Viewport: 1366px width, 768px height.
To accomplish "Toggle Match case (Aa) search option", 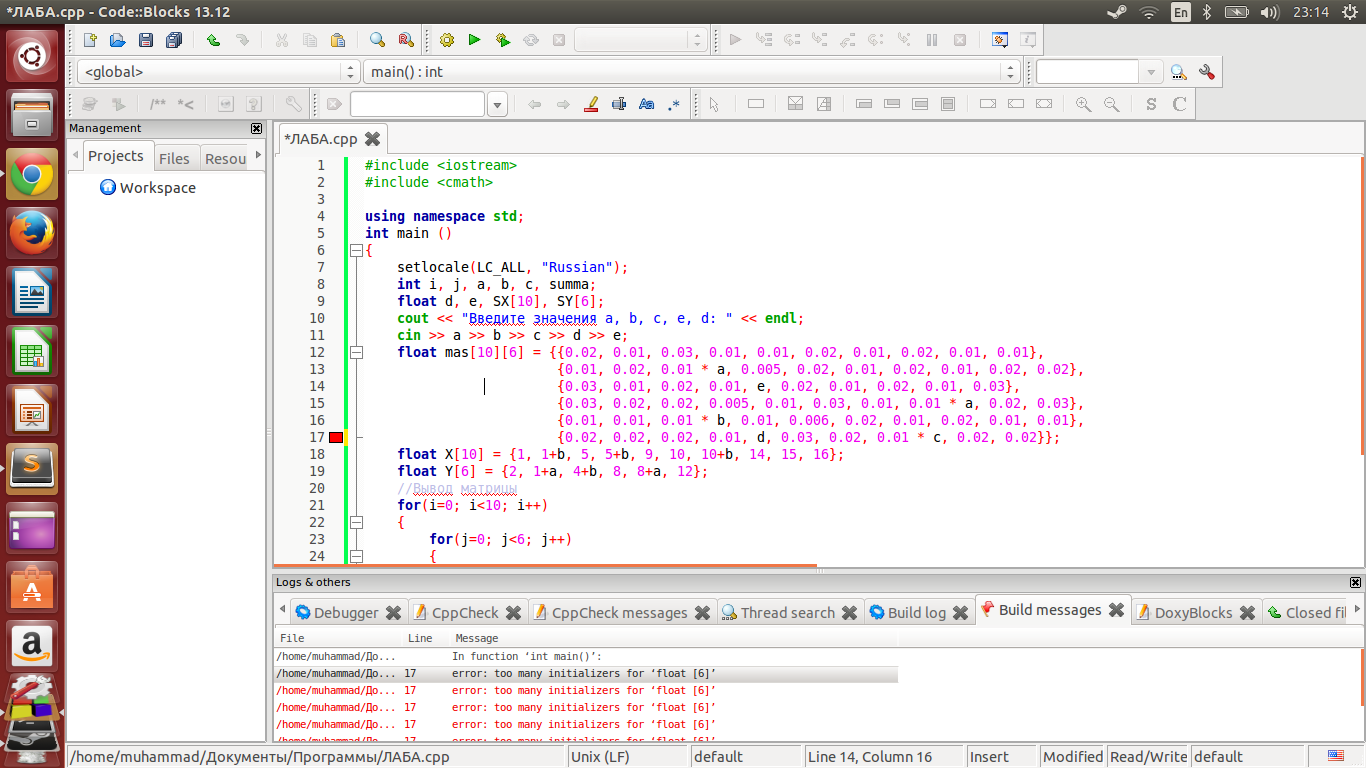I will (646, 104).
